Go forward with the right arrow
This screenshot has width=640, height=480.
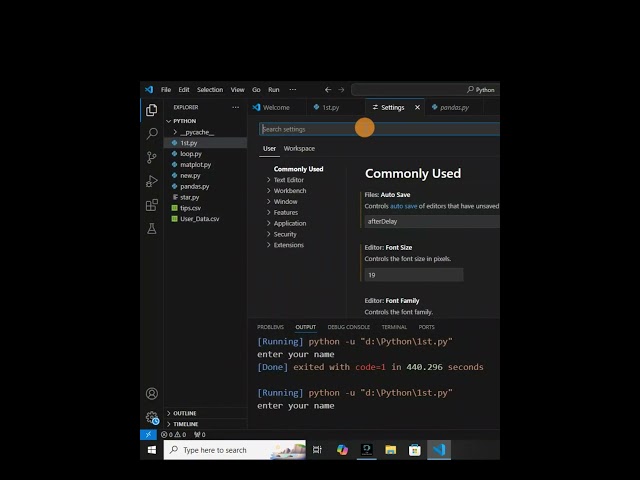coord(341,89)
